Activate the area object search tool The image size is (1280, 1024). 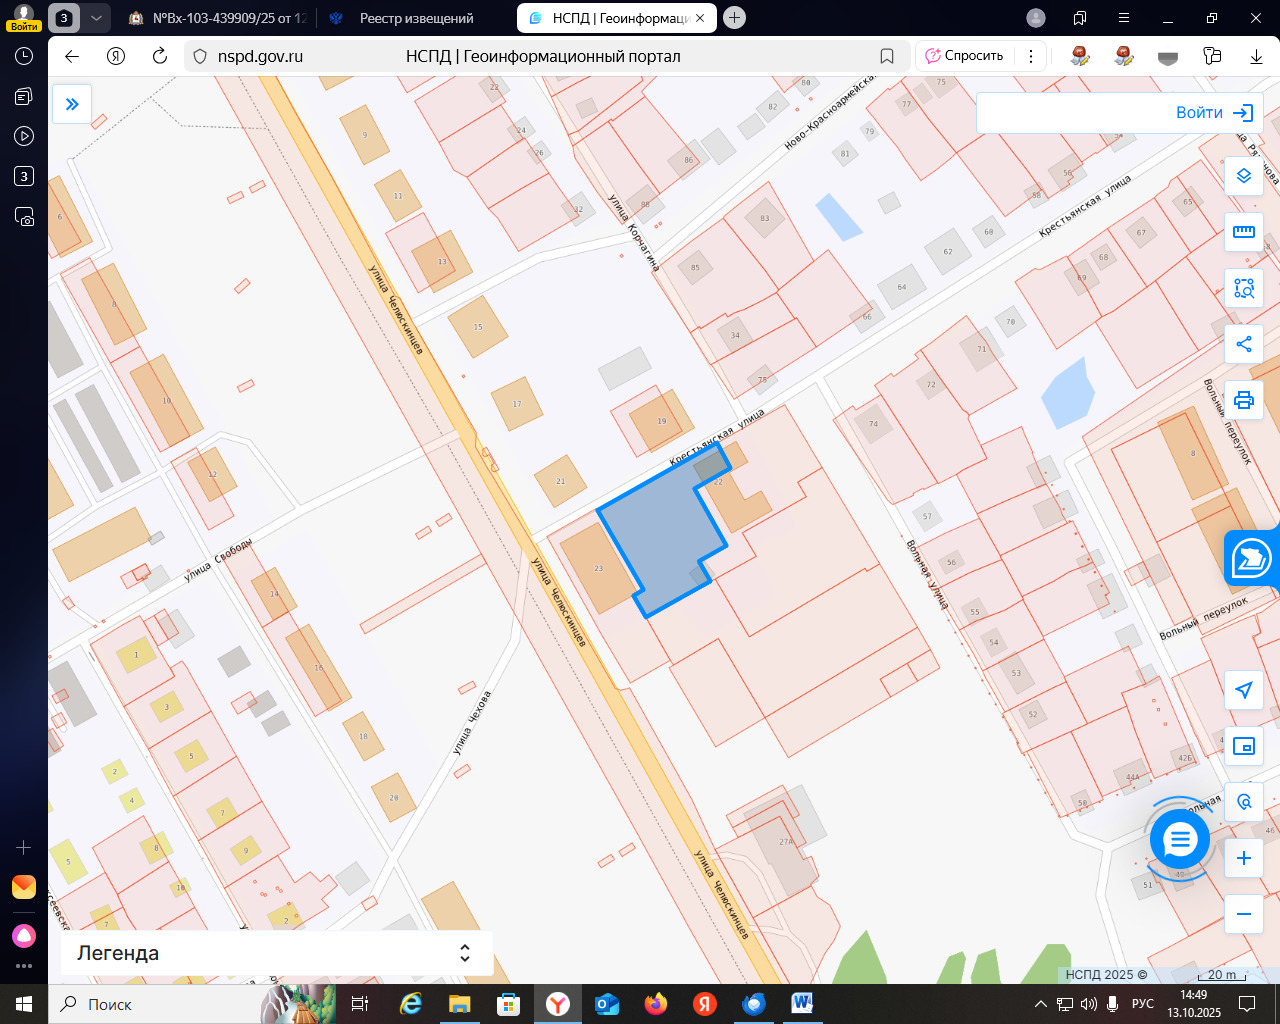coord(1244,288)
